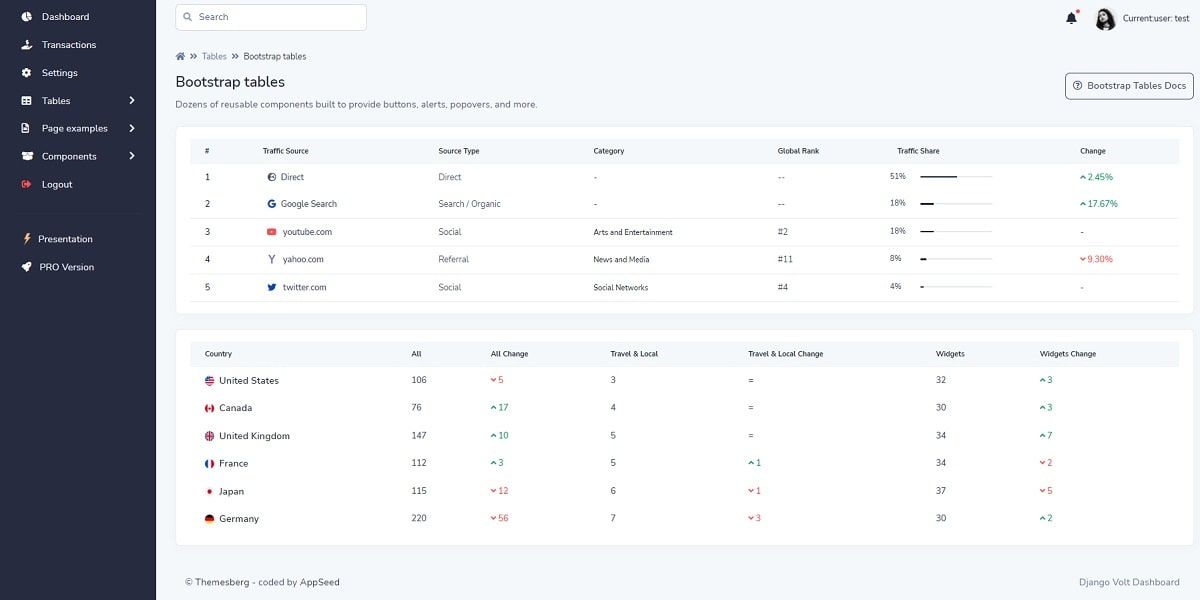Click the AppSeed link in the footer
Viewport: 1200px width, 600px height.
pos(318,581)
